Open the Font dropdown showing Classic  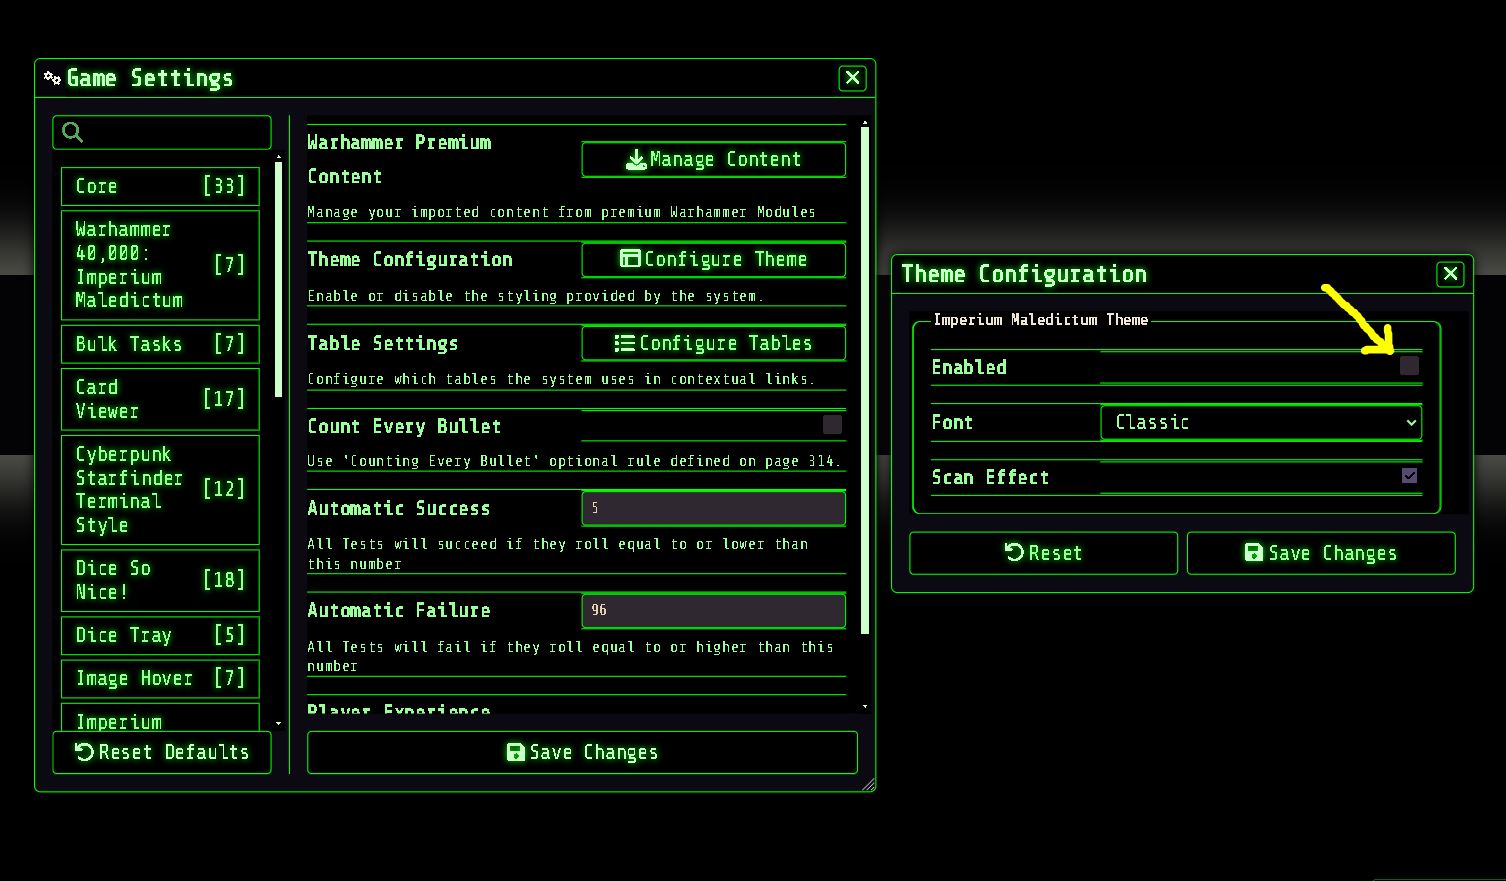click(1261, 422)
